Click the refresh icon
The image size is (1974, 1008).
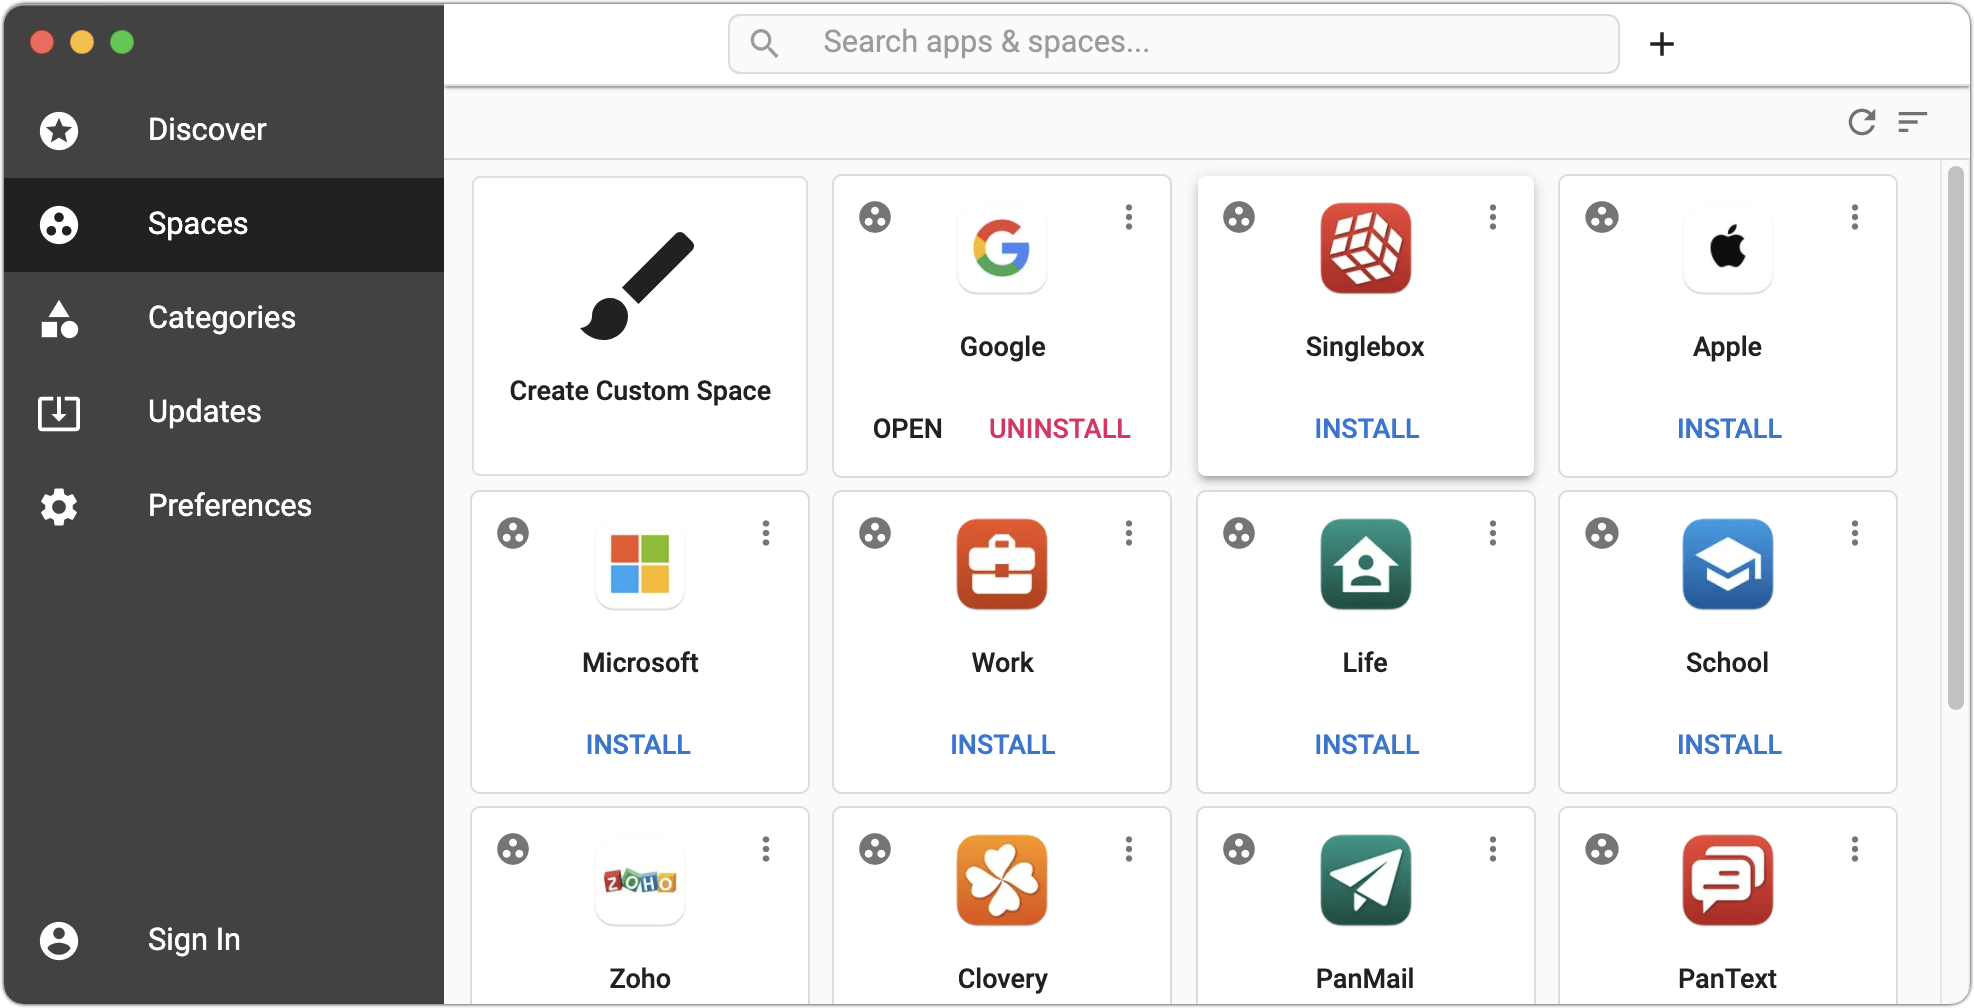coord(1862,122)
